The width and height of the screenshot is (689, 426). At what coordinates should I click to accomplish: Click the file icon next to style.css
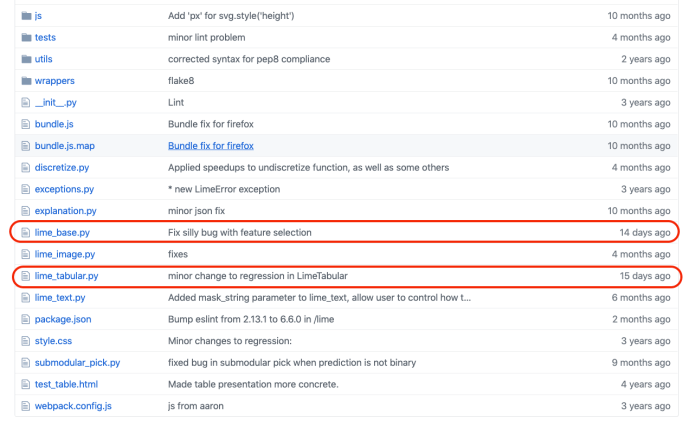[26, 341]
